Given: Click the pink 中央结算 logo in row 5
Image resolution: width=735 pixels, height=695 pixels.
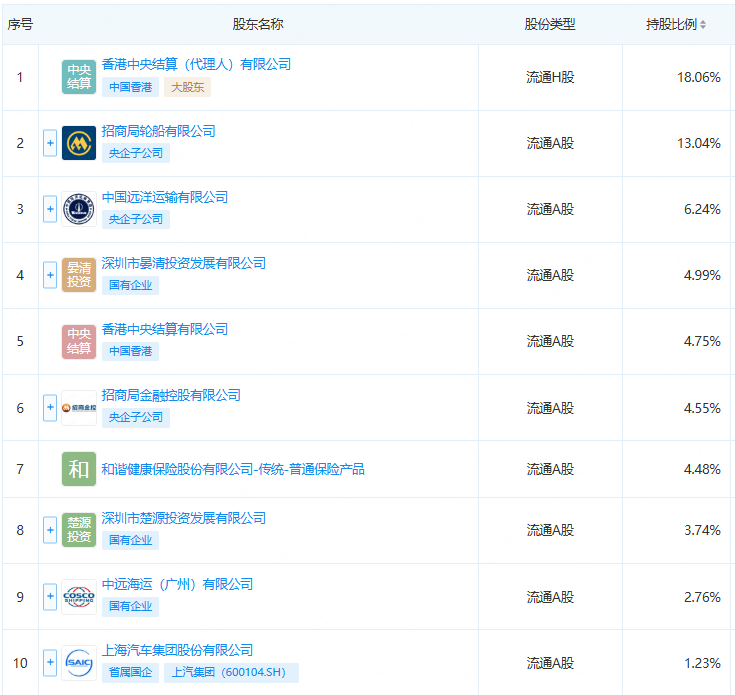Looking at the screenshot, I should (x=79, y=341).
